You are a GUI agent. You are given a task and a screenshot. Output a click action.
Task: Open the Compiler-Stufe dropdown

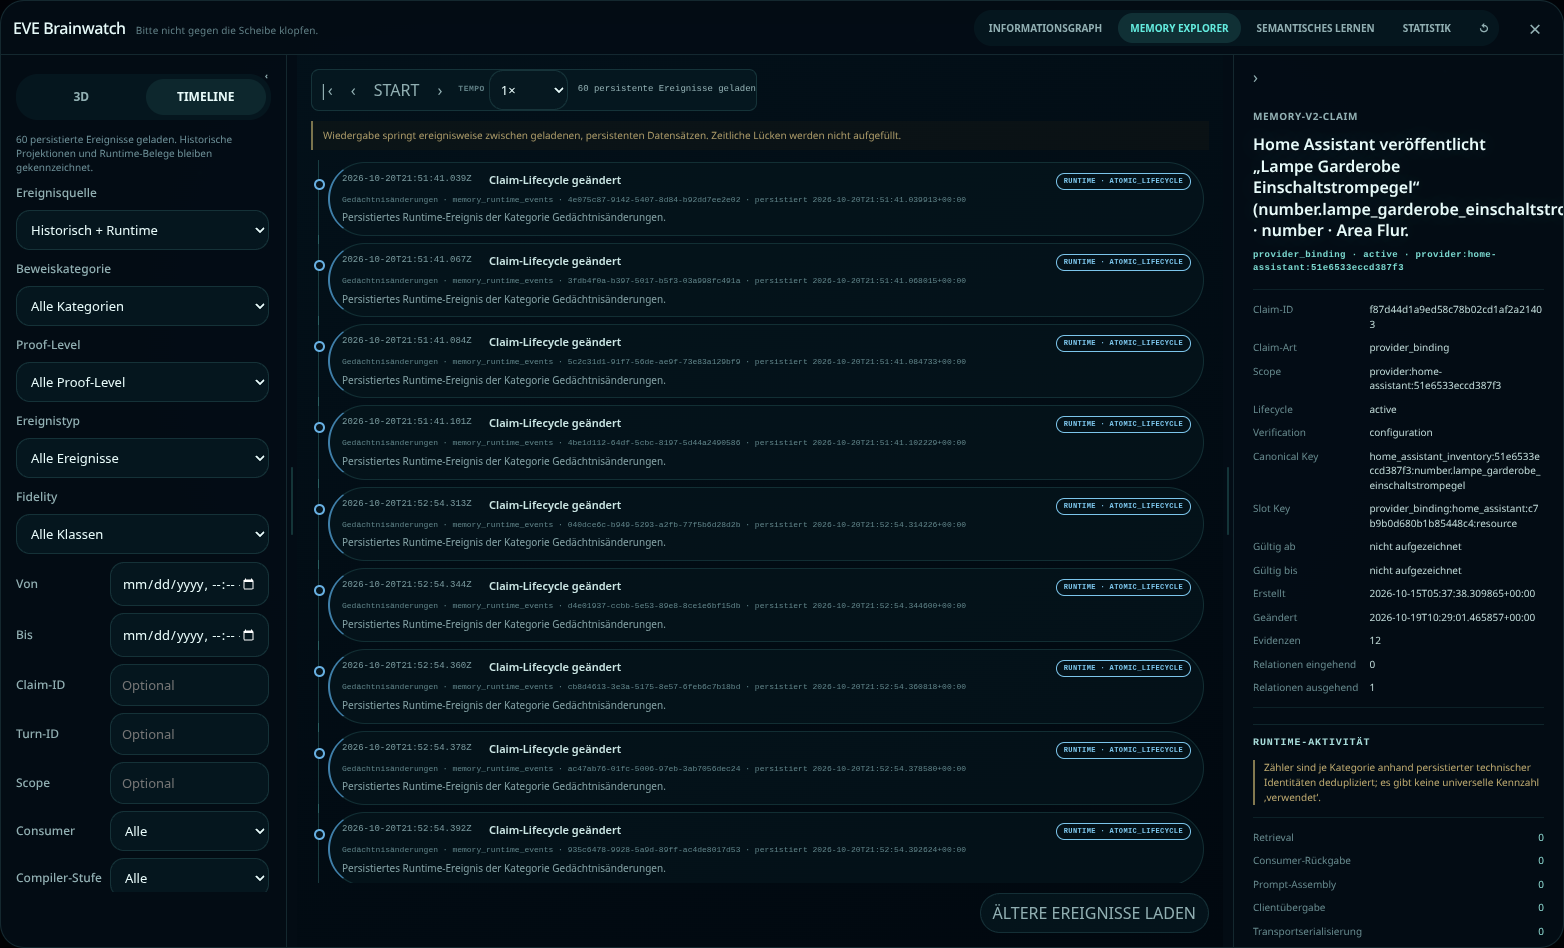point(189,876)
